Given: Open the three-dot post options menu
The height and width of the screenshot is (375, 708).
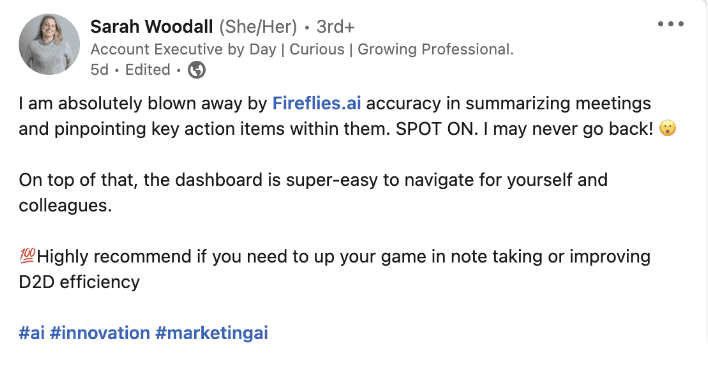Looking at the screenshot, I should pyautogui.click(x=671, y=24).
